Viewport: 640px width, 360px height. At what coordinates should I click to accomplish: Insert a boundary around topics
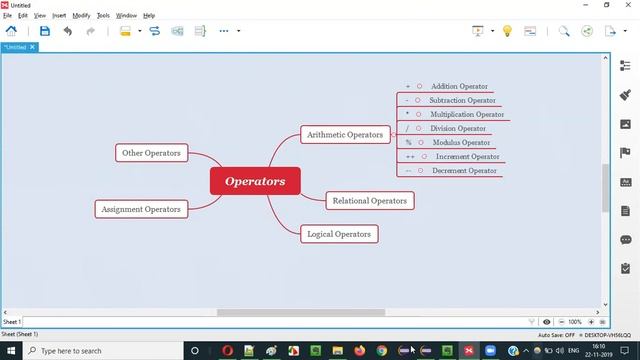[x=177, y=31]
